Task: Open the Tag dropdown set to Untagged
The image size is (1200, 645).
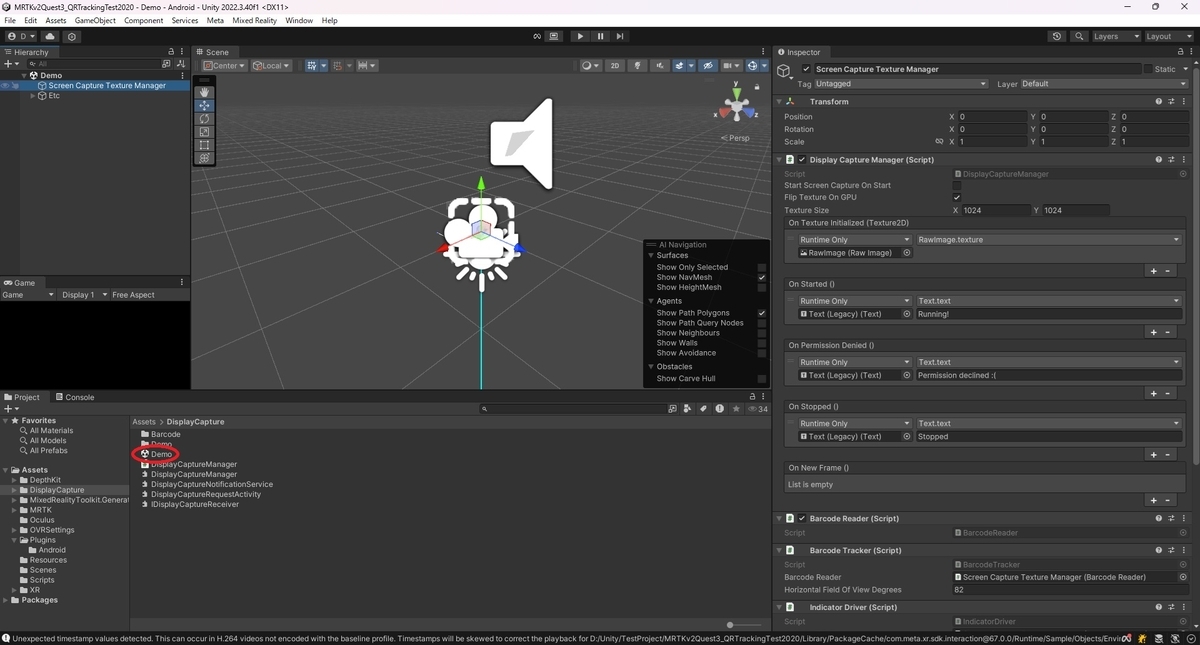Action: [x=901, y=84]
